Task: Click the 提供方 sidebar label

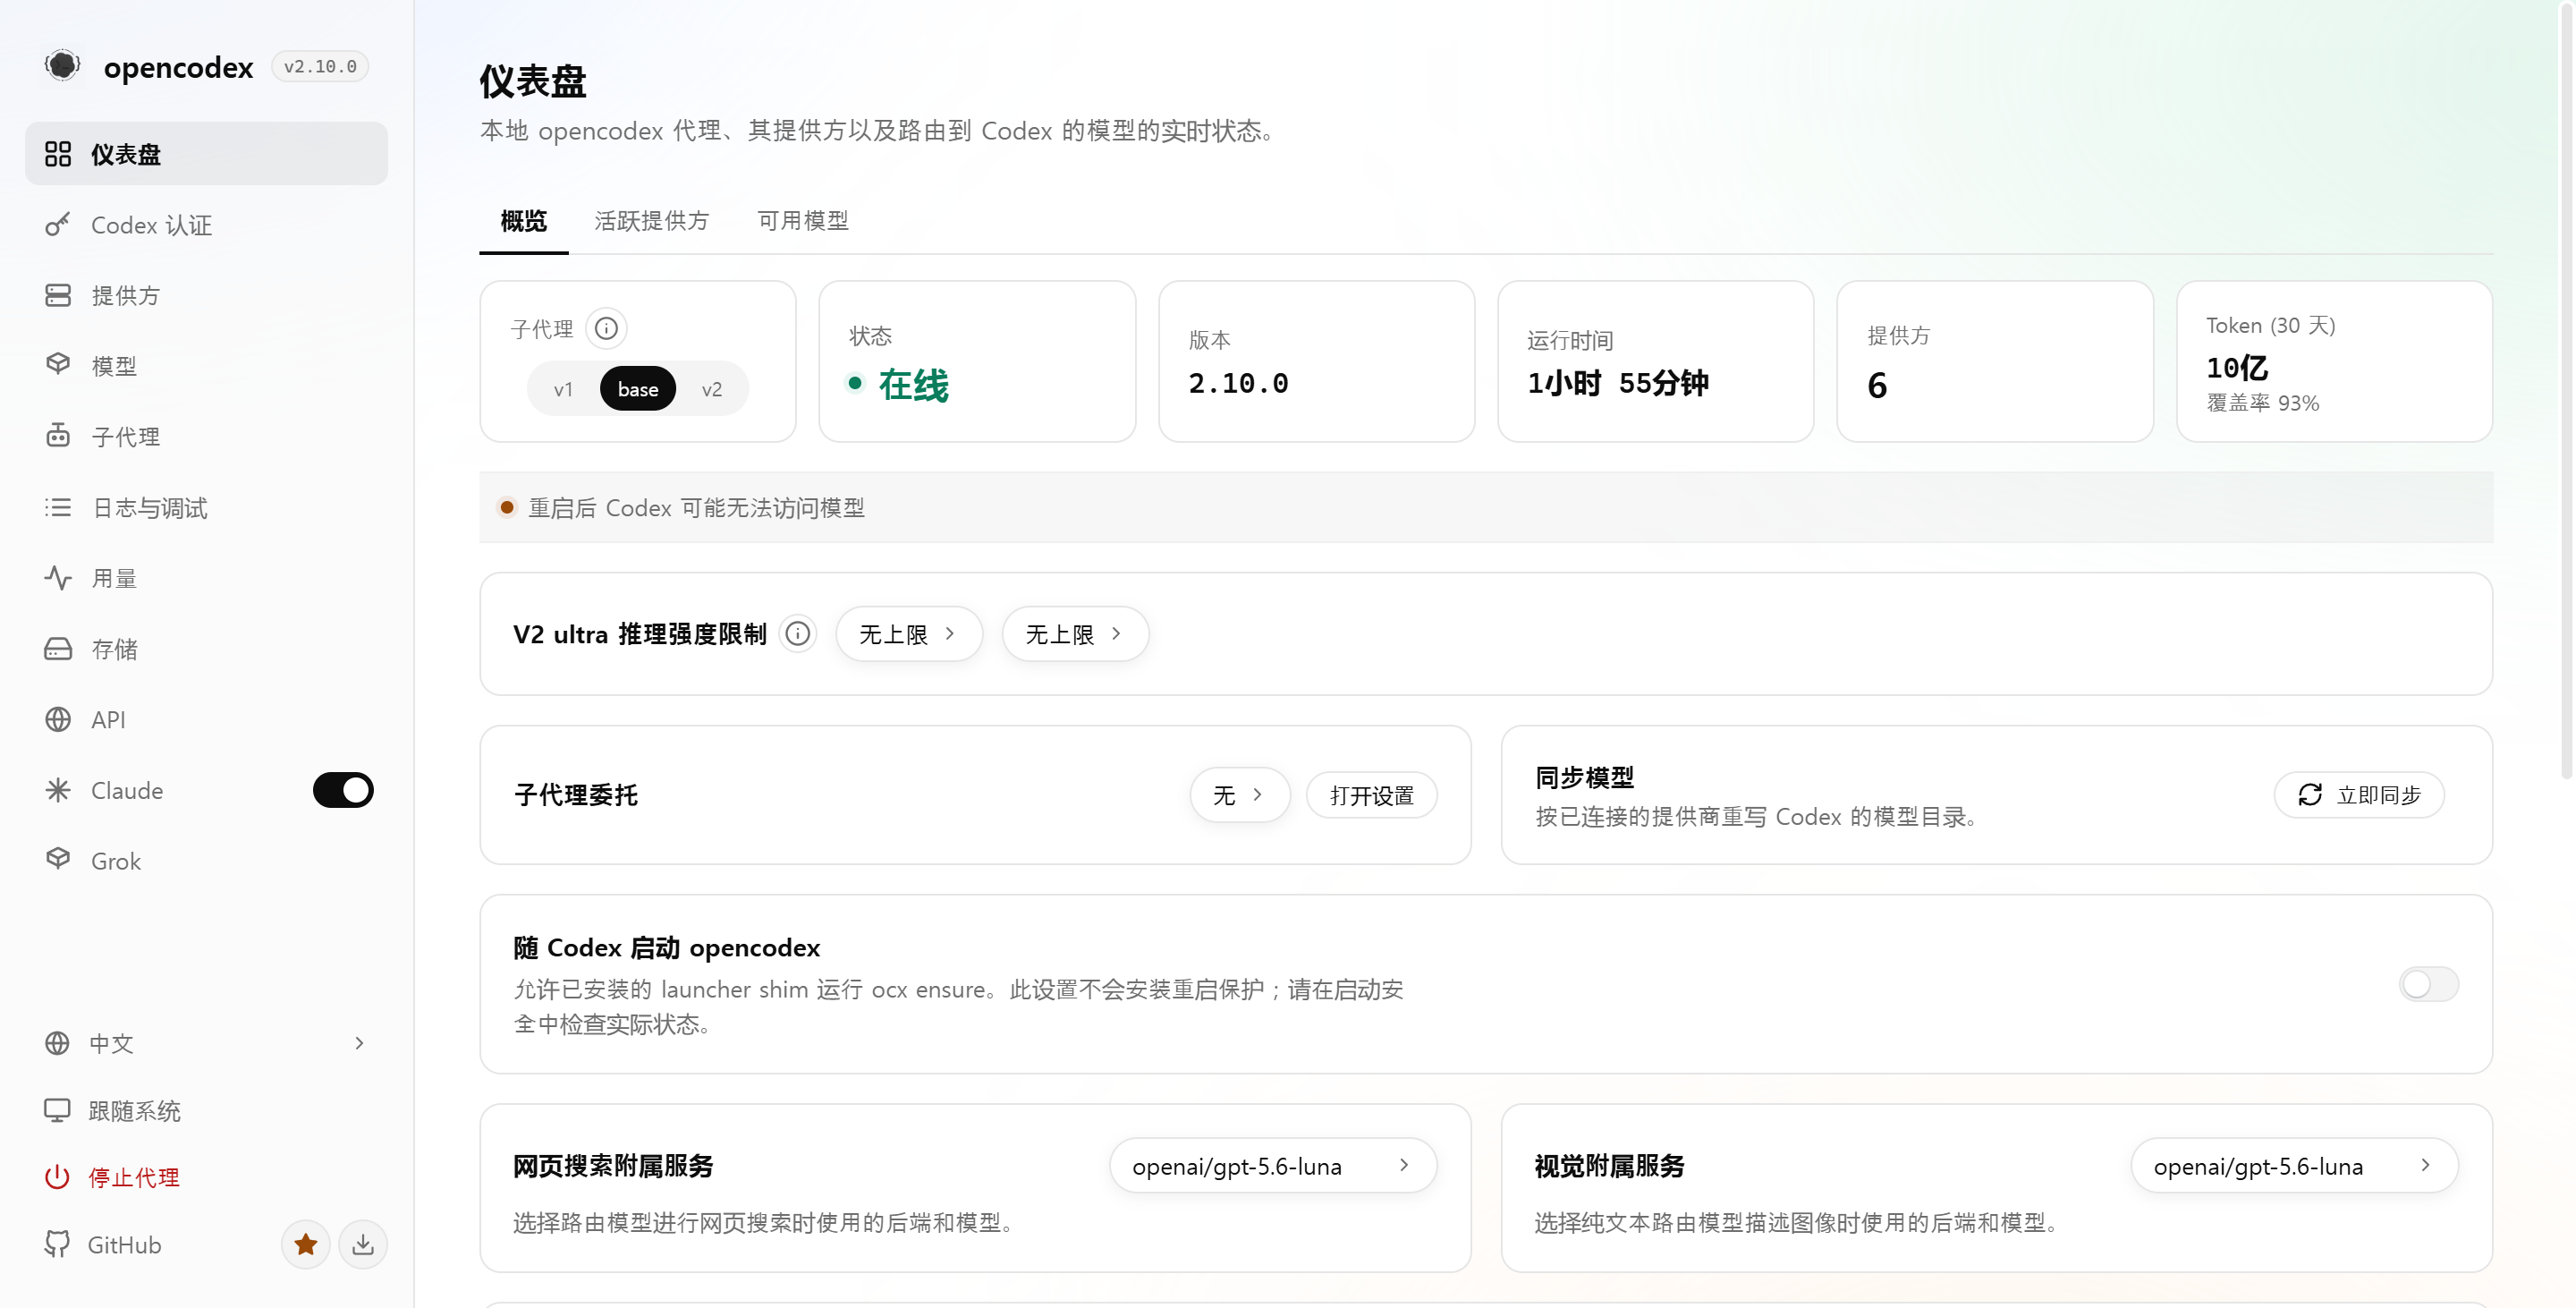Action: (125, 295)
